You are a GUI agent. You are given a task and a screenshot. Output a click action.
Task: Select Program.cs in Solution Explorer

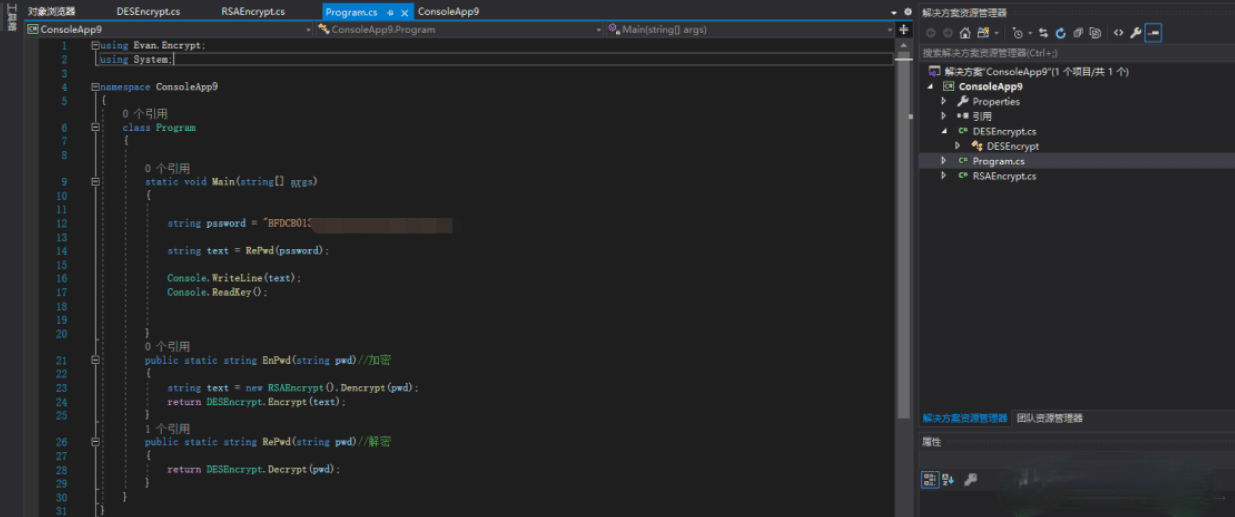pos(998,161)
